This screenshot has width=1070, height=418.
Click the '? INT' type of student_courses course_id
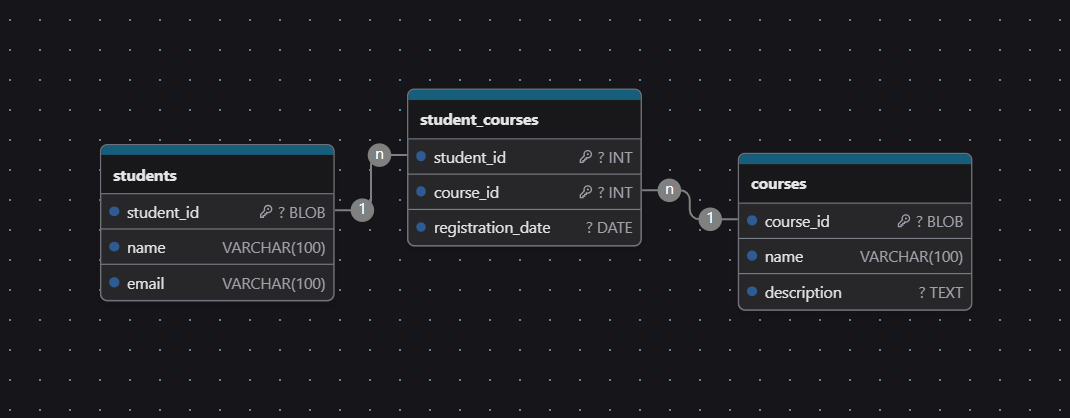615,193
